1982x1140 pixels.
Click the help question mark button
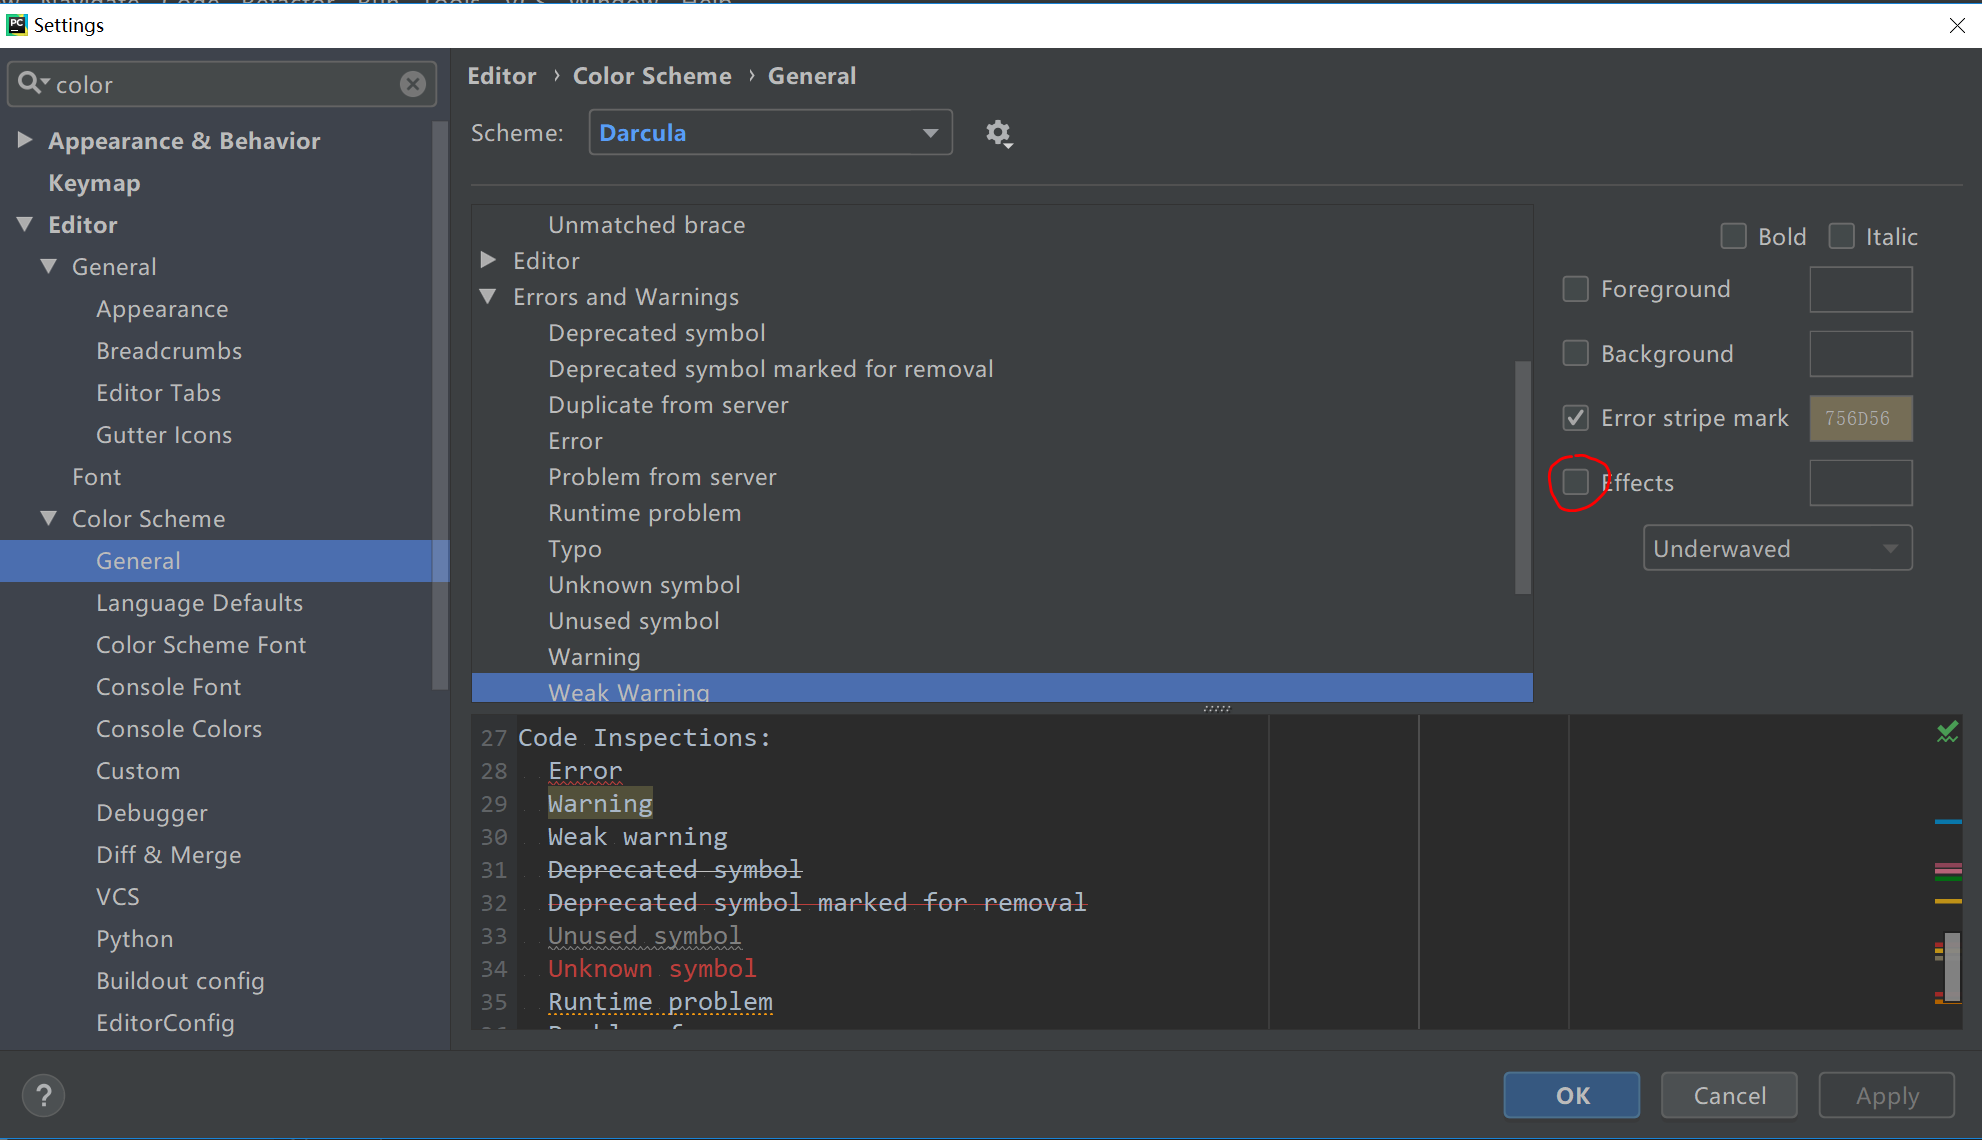(43, 1095)
